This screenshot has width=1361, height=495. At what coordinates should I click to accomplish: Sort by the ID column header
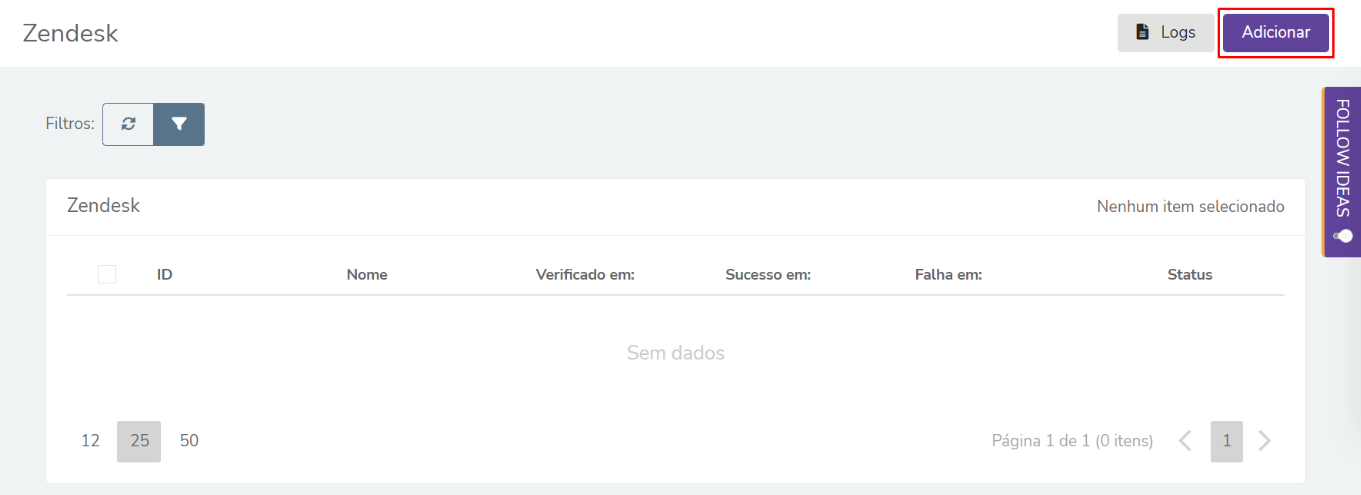click(165, 275)
